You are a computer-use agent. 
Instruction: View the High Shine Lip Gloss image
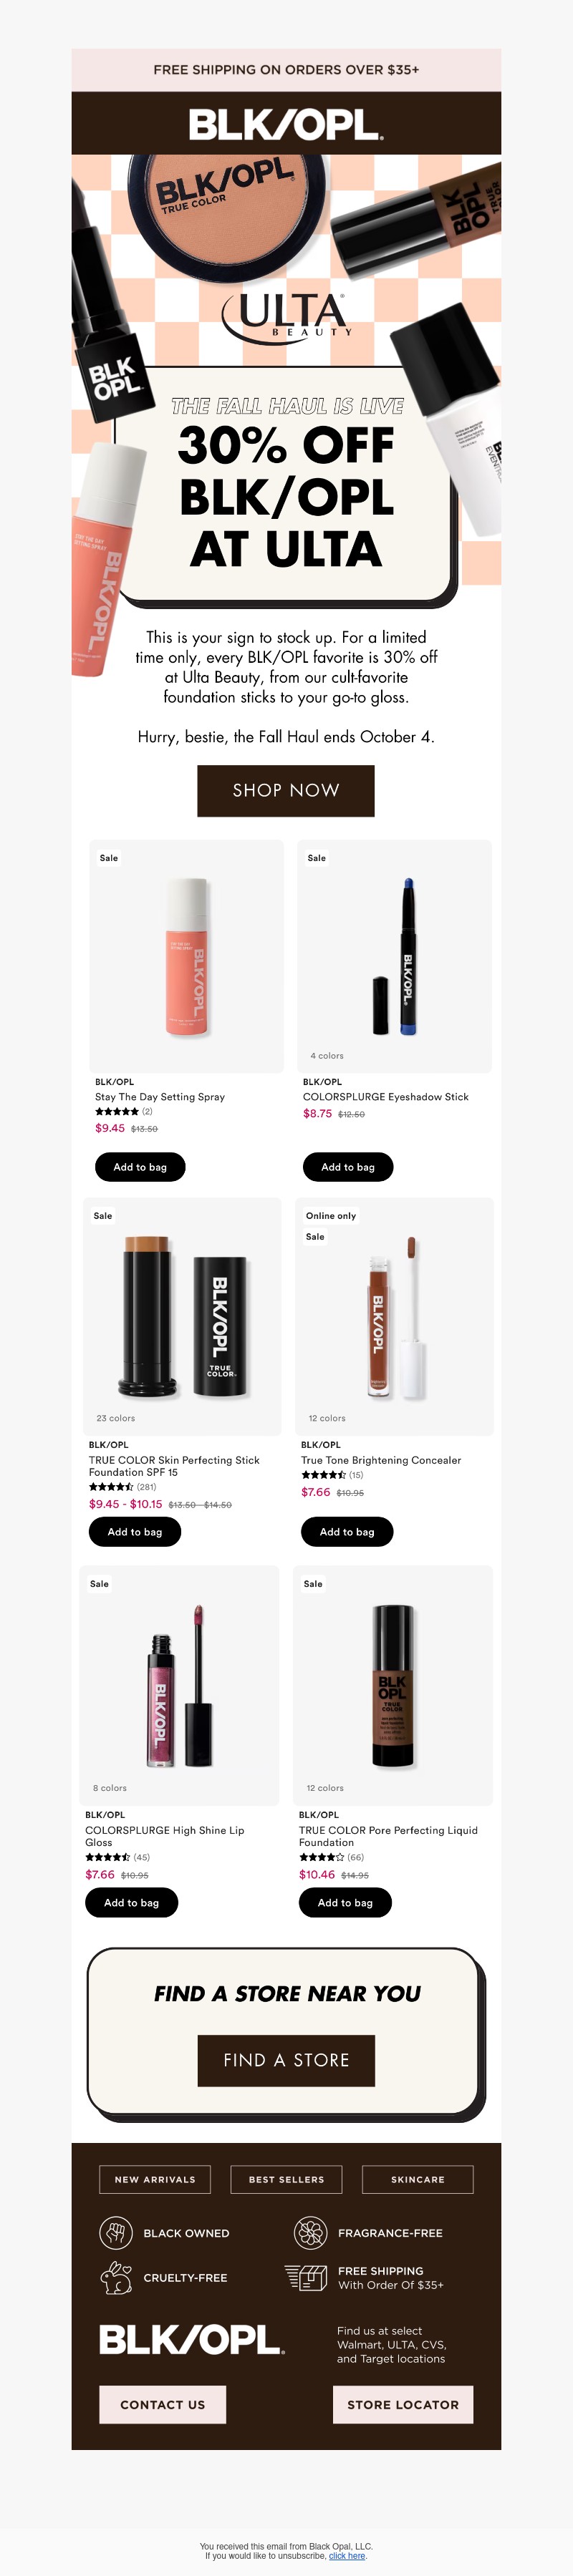(180, 1685)
